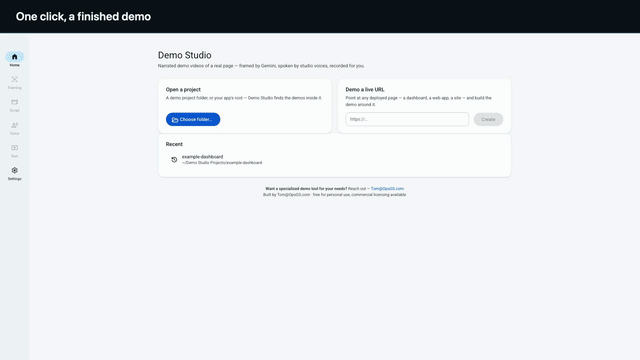Open Settings from the sidebar
Image resolution: width=640 pixels, height=360 pixels.
(x=14, y=173)
